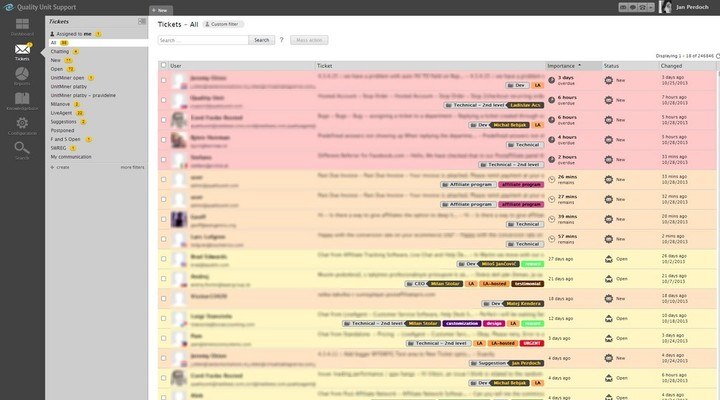This screenshot has height=400, width=720.
Task: Sort by the User column header
Action: click(242, 66)
